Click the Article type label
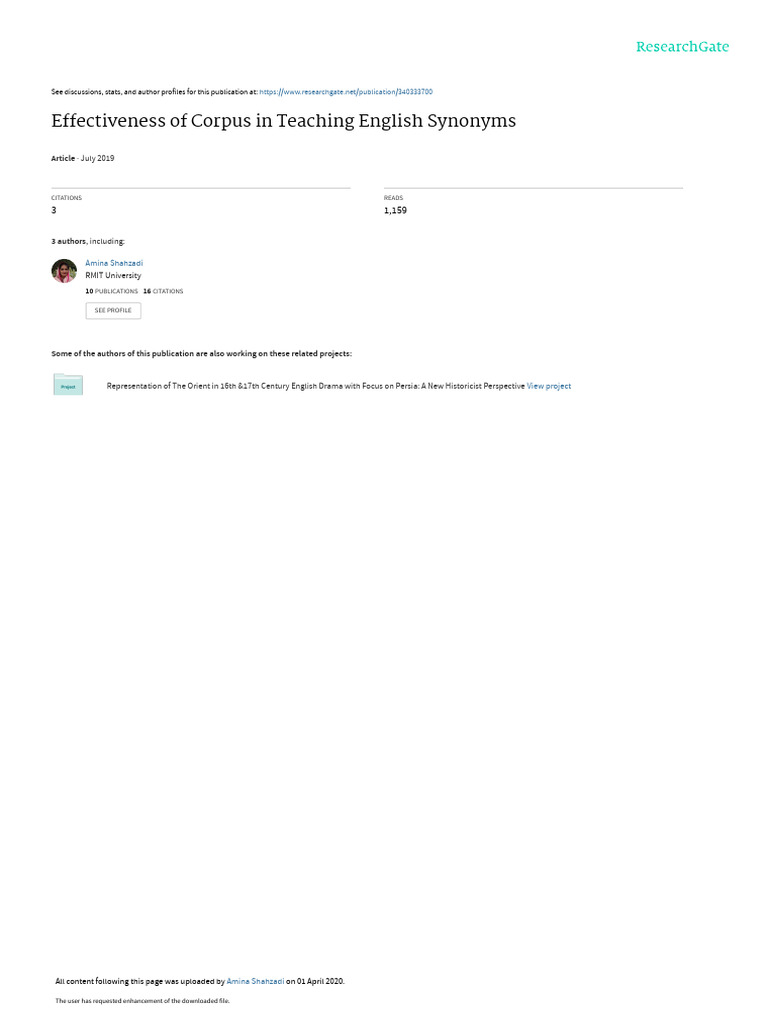 tap(63, 158)
